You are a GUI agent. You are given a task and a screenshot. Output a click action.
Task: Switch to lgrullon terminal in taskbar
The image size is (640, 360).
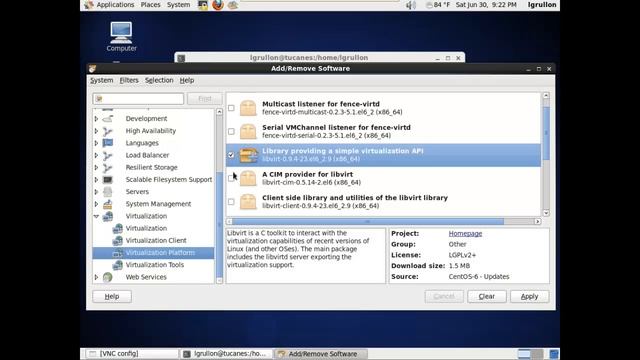pos(227,354)
